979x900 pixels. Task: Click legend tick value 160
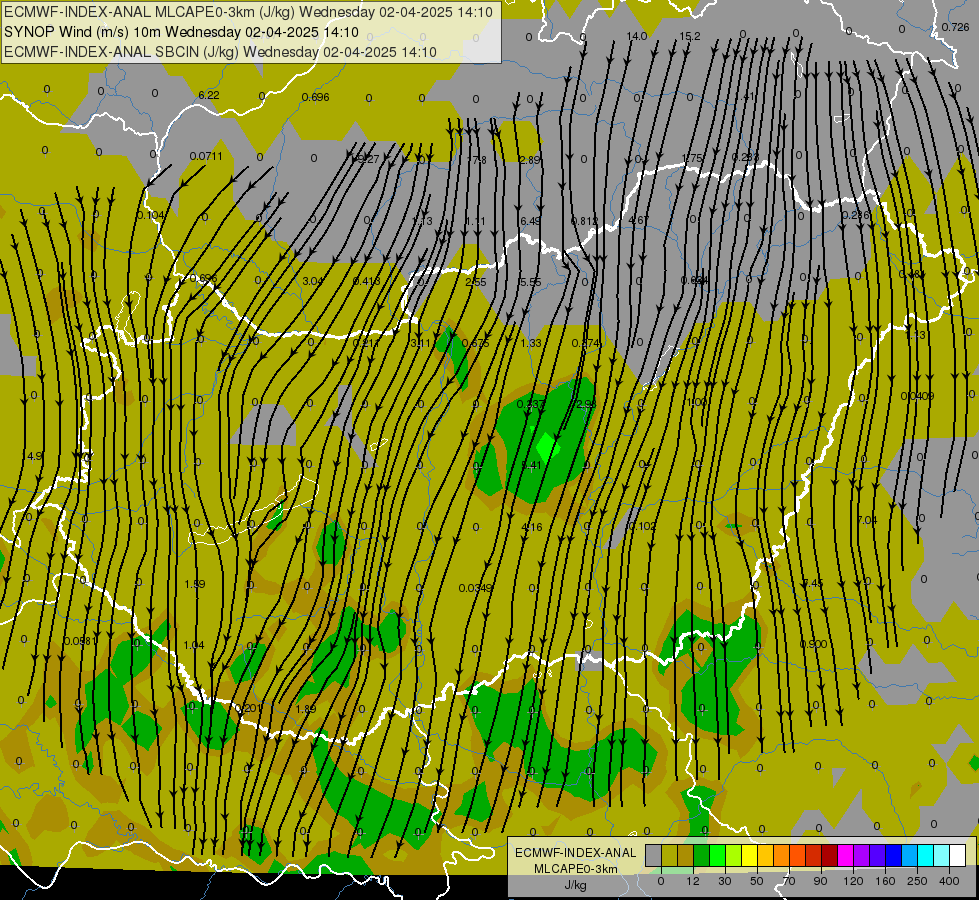(885, 881)
